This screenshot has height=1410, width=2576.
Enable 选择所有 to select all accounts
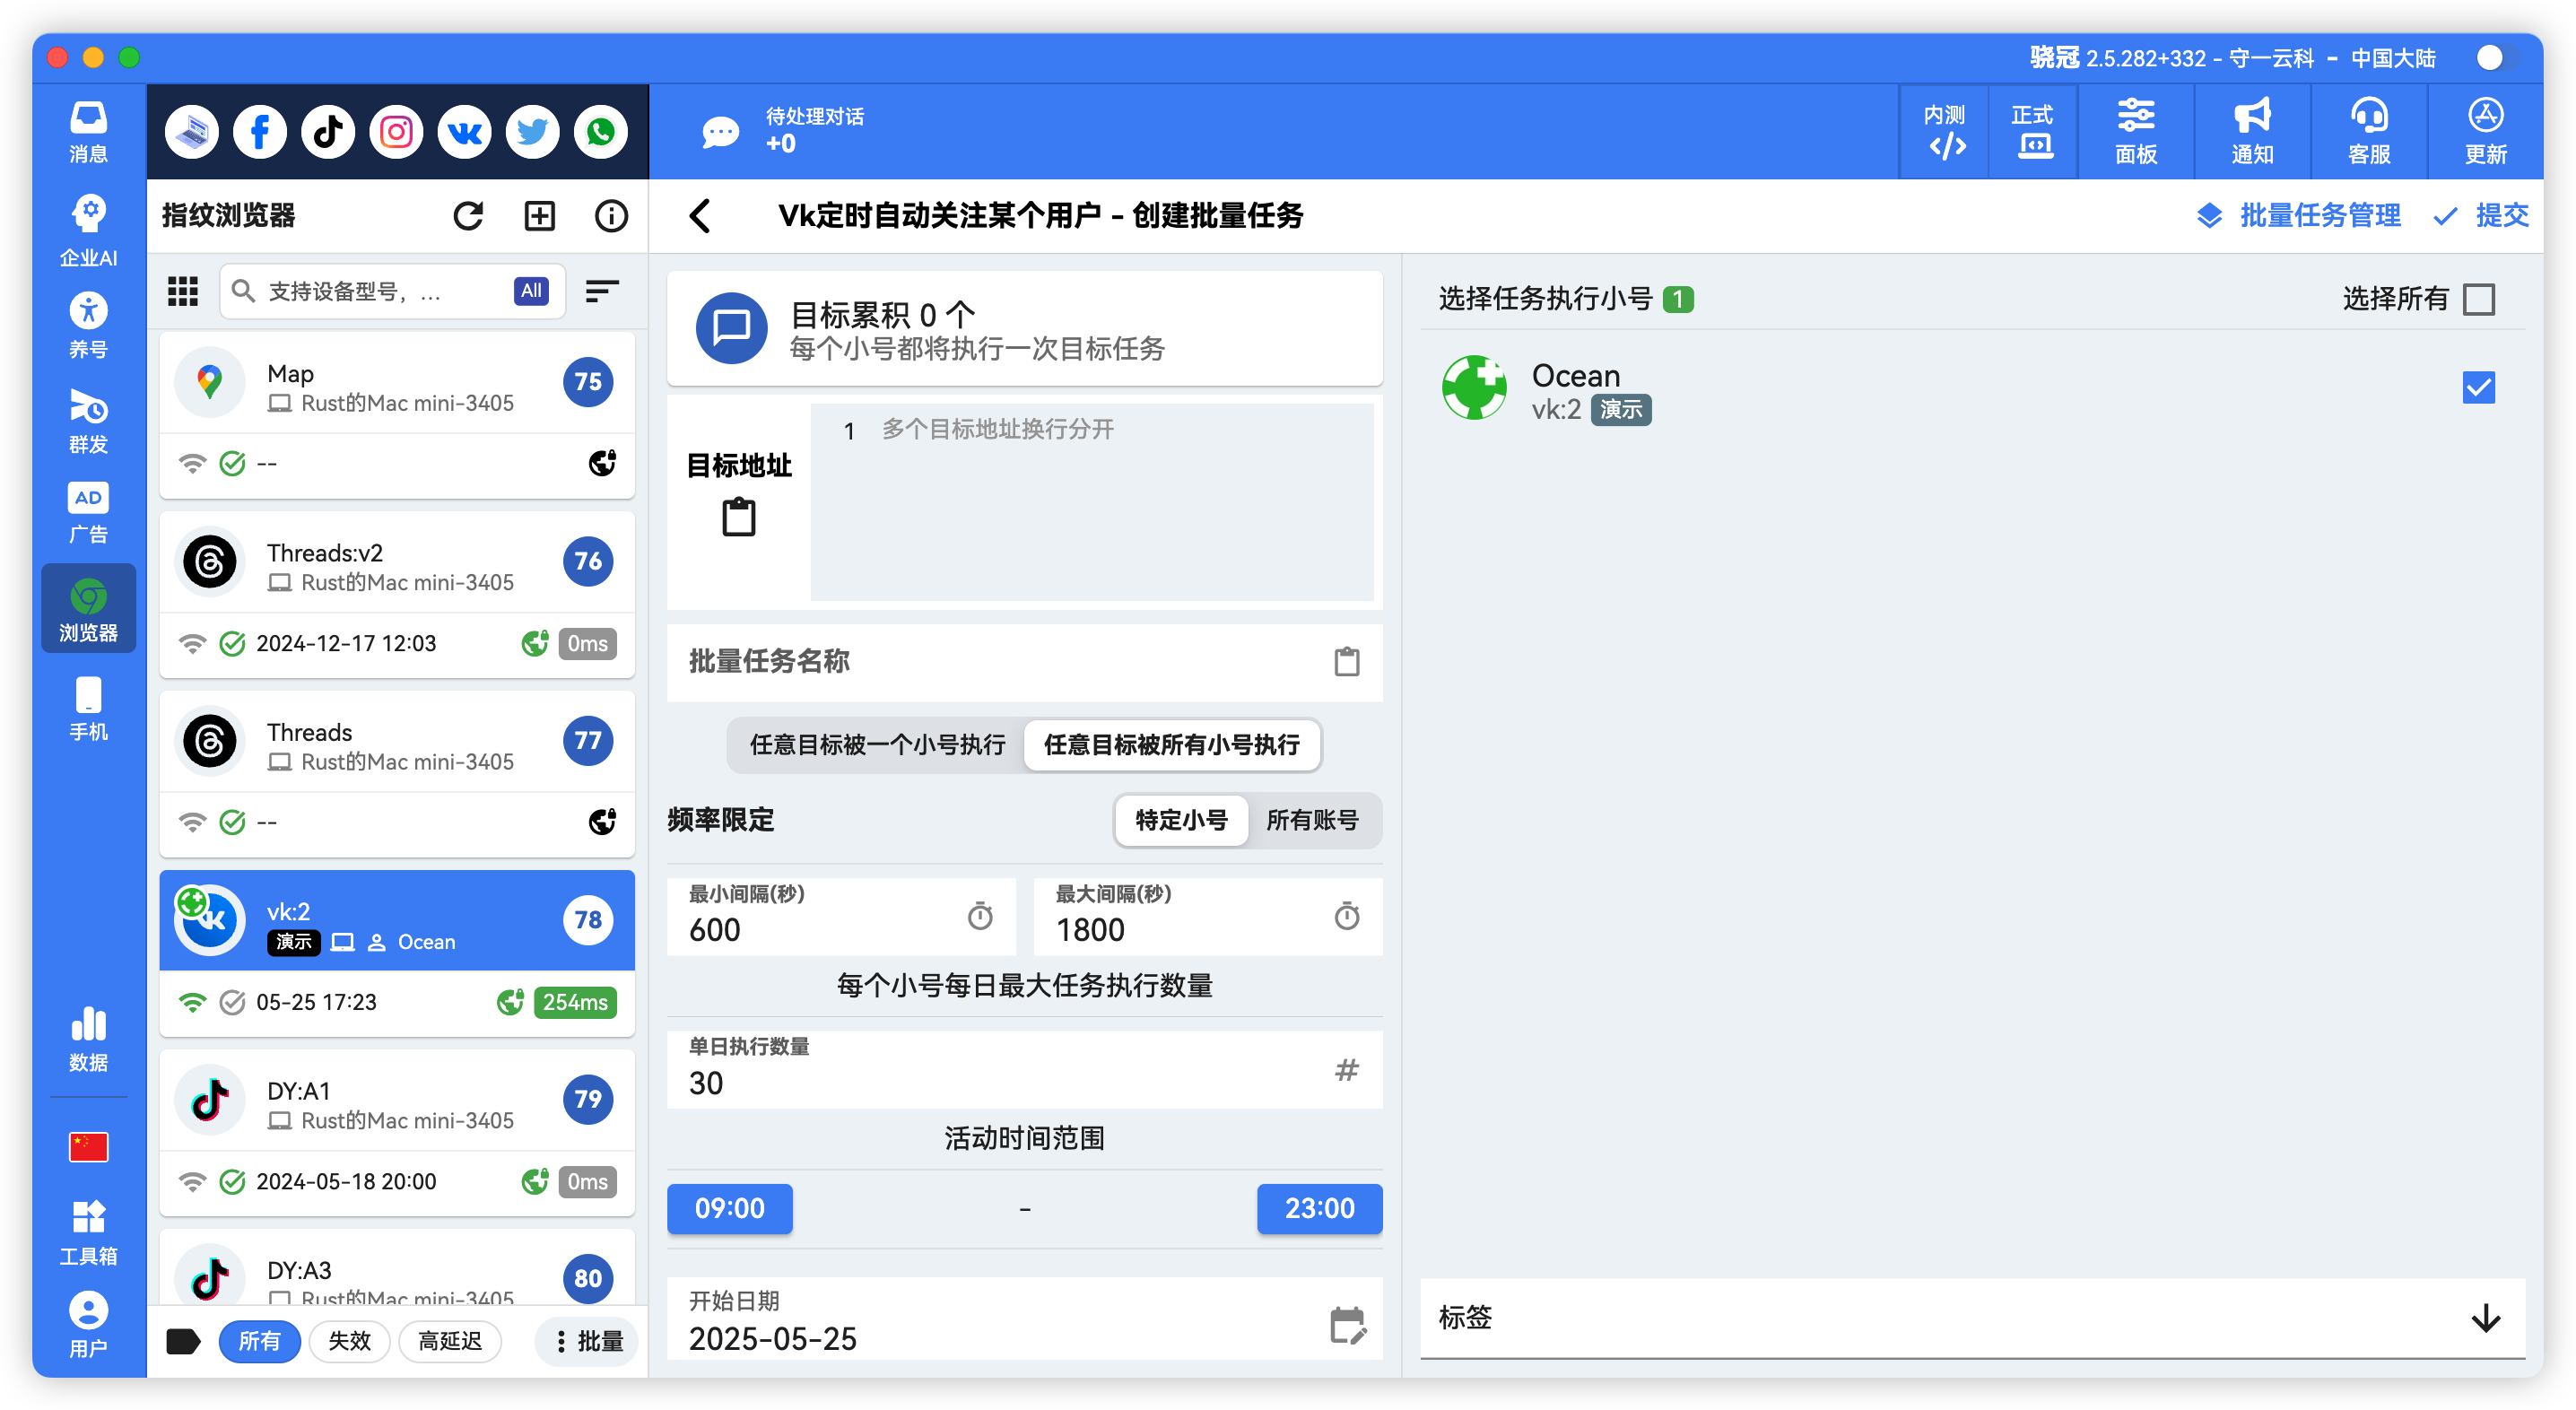click(x=2479, y=298)
